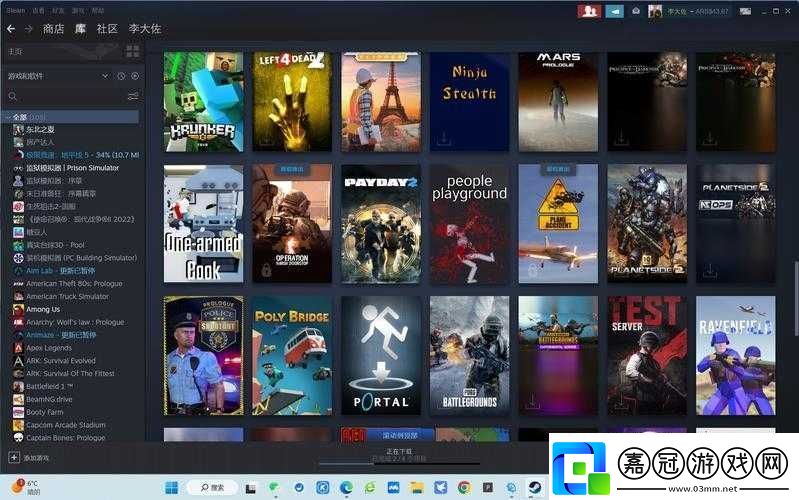The width and height of the screenshot is (799, 500).
Task: Open the One-armed Cook cover
Action: [x=203, y=223]
